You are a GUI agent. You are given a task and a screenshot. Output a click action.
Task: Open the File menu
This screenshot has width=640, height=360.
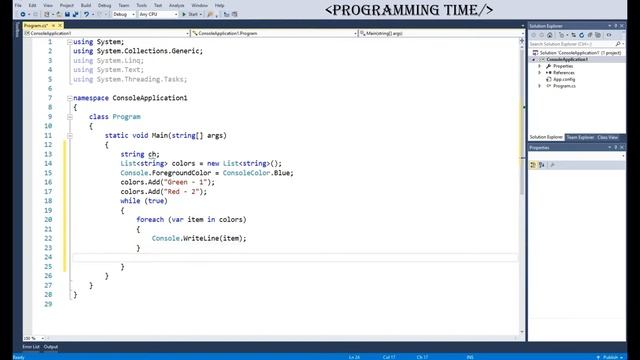[18, 5]
